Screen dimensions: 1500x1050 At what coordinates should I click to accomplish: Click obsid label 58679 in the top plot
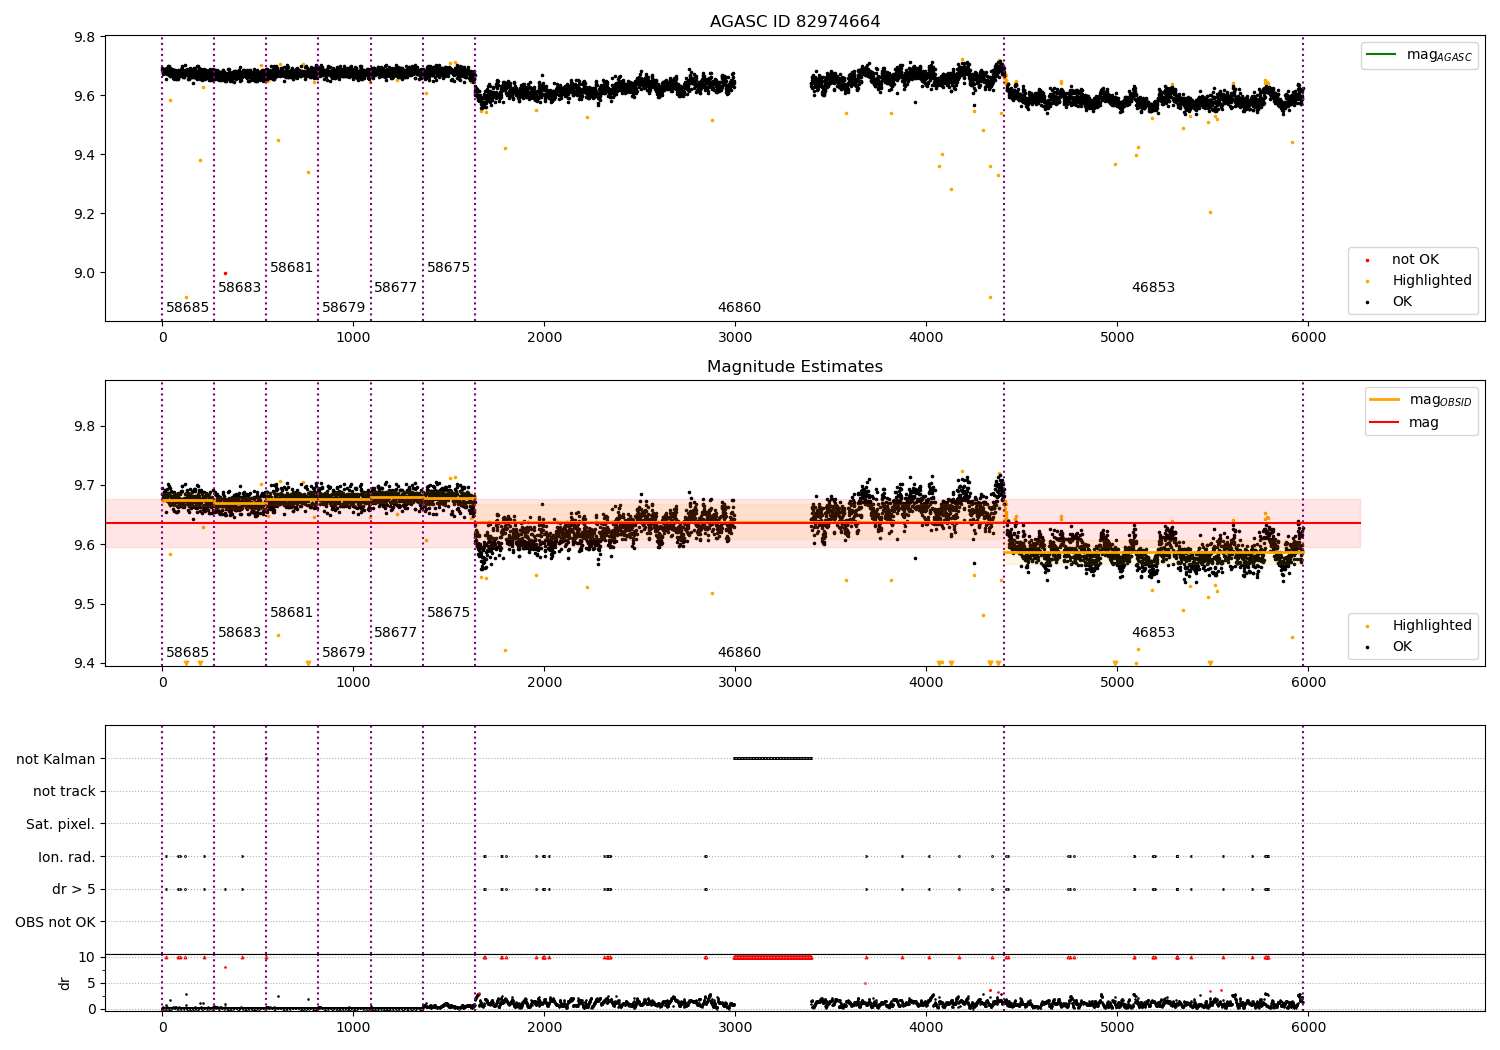coord(344,308)
